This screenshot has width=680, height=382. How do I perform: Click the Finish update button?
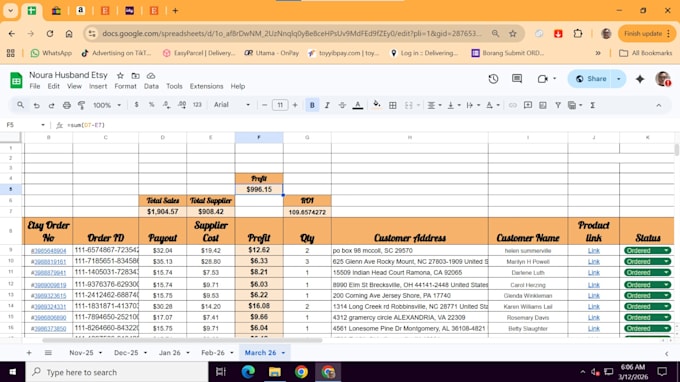(647, 33)
